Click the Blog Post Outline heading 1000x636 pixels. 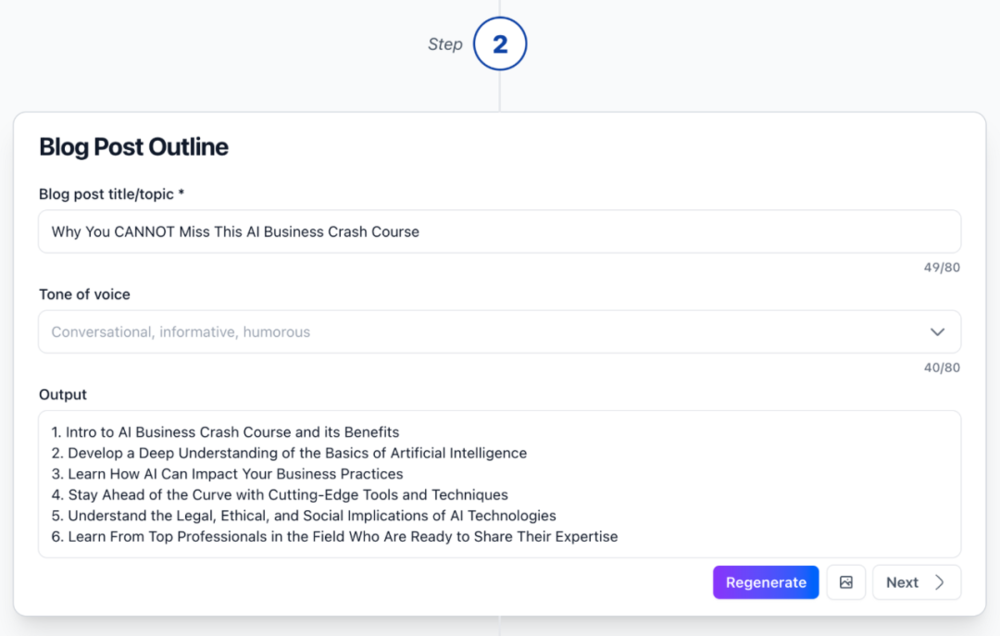134,147
